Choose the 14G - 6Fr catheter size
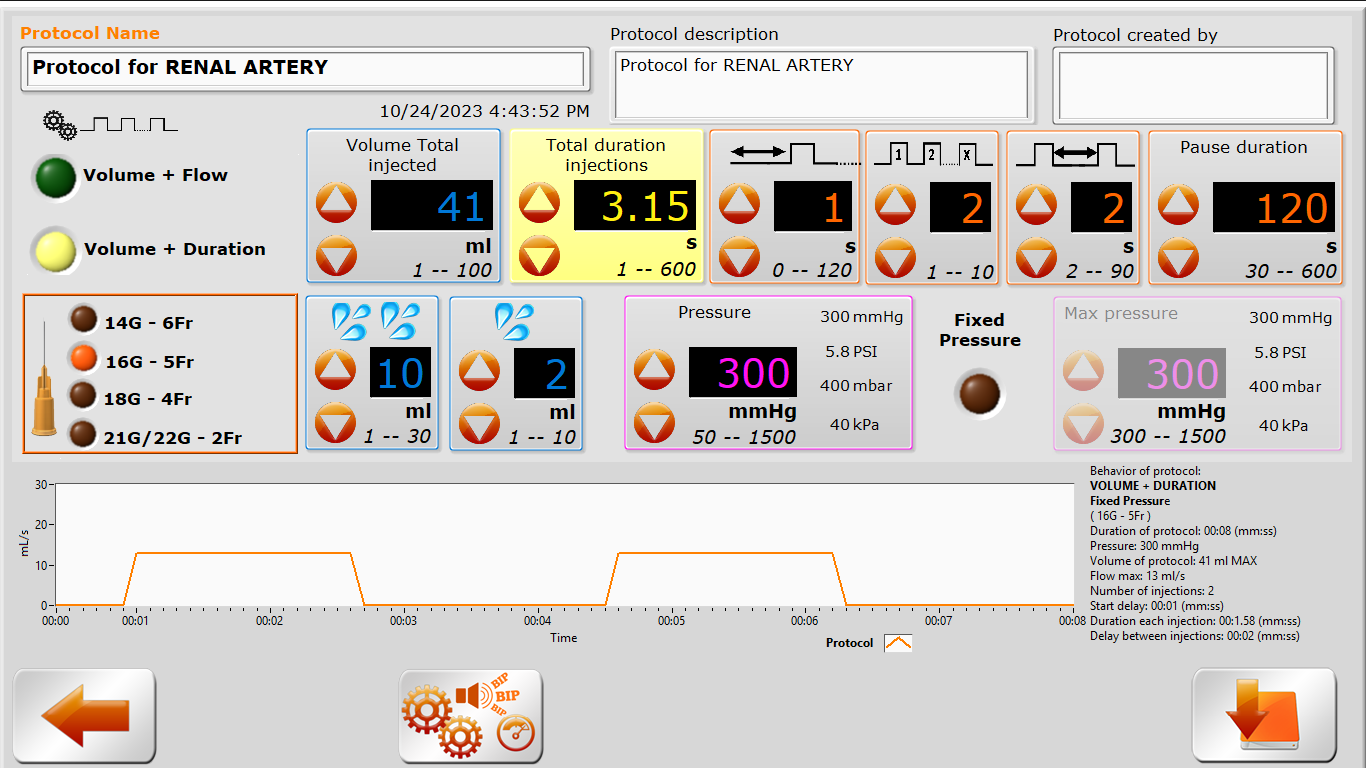Viewport: 1366px width, 768px height. click(83, 320)
